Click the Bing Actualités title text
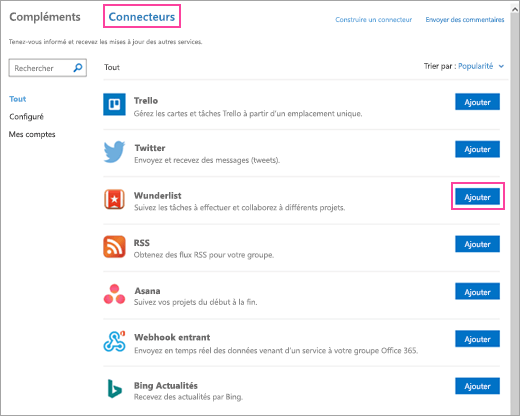This screenshot has width=520, height=416. pos(166,385)
